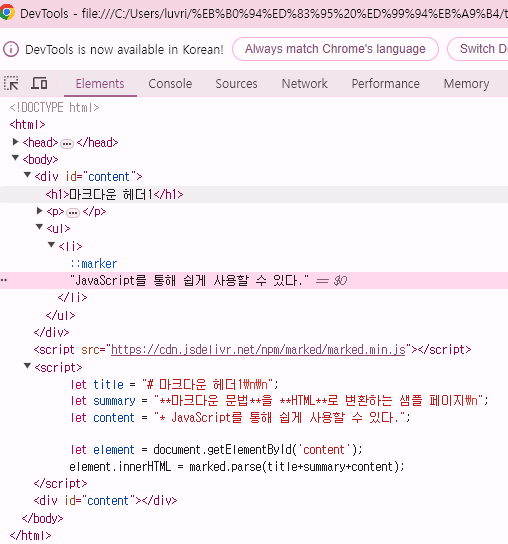Select the closing div tag after ul
Viewport: 508px width, 544px height.
[x=51, y=332]
